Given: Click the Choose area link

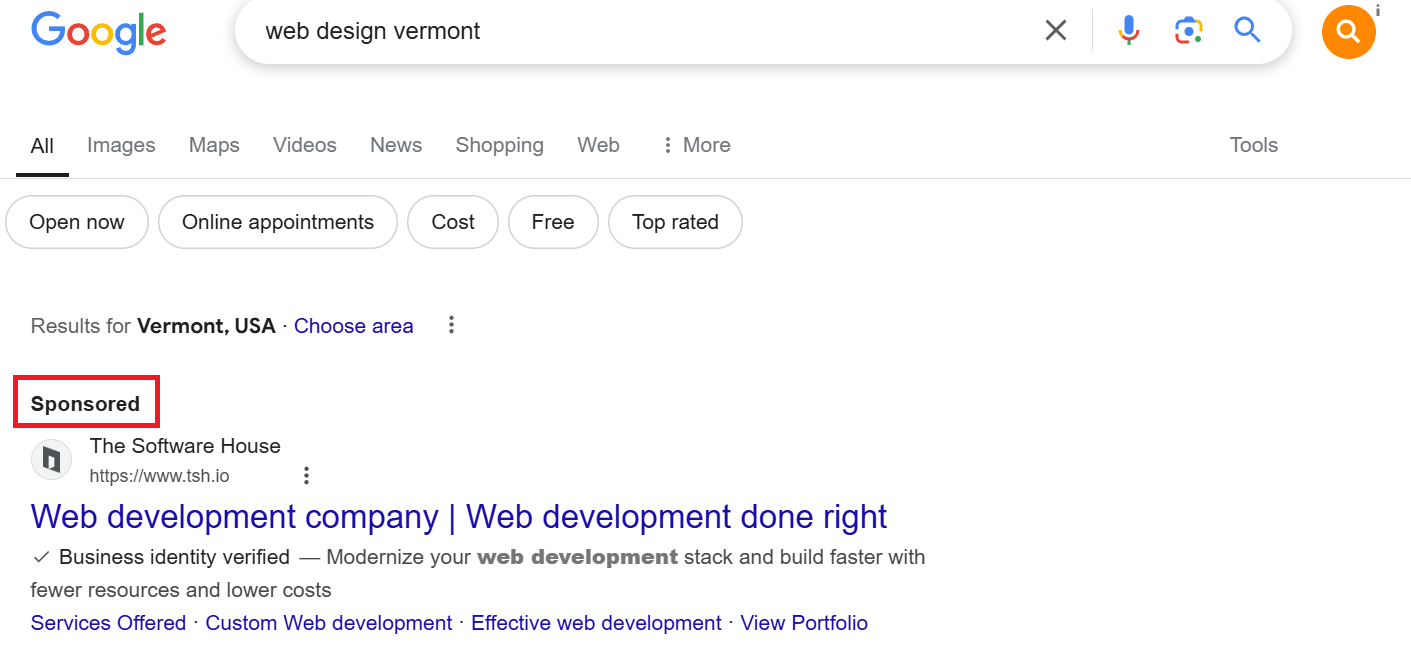Looking at the screenshot, I should 353,326.
